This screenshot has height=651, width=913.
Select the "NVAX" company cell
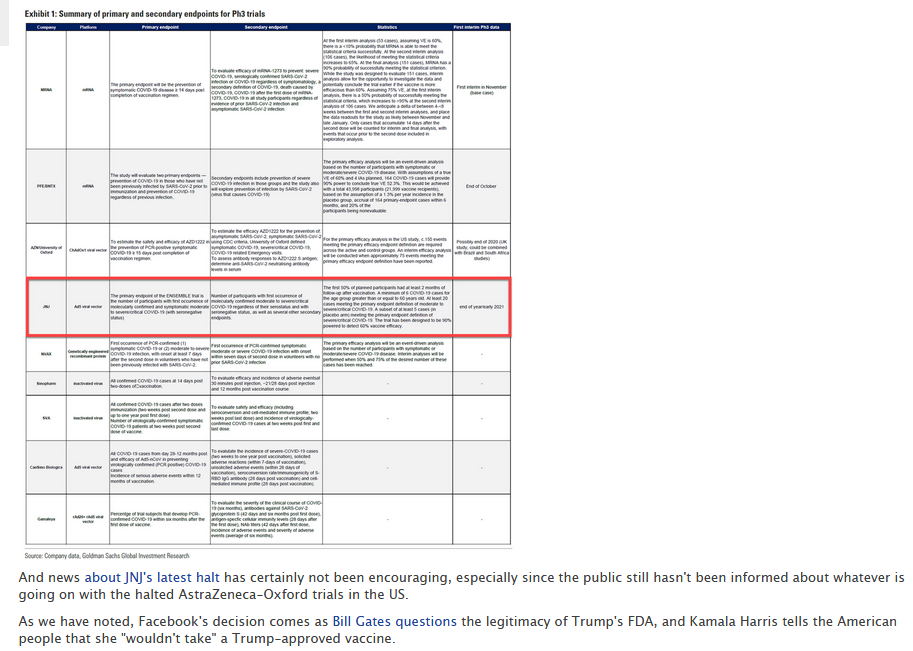click(x=46, y=354)
